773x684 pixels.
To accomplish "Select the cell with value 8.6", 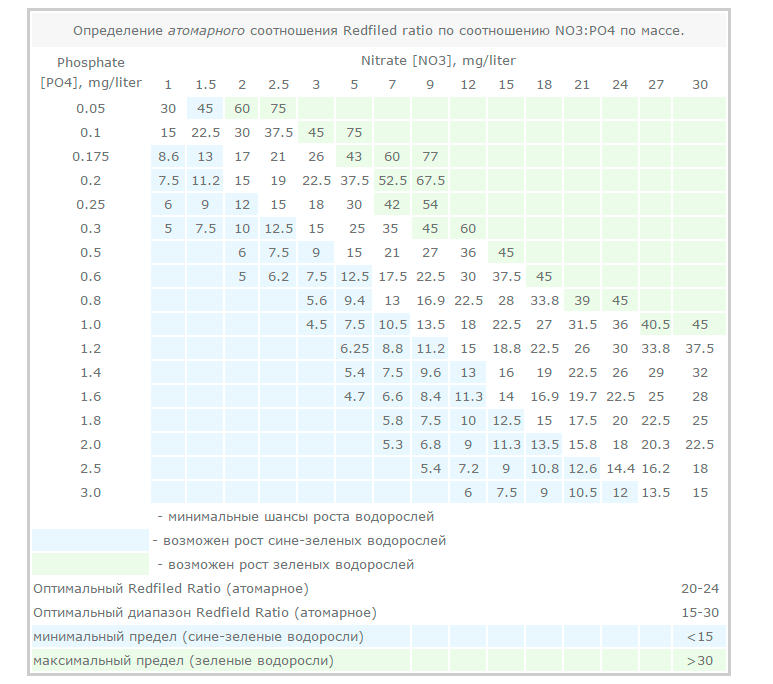I will pos(168,156).
